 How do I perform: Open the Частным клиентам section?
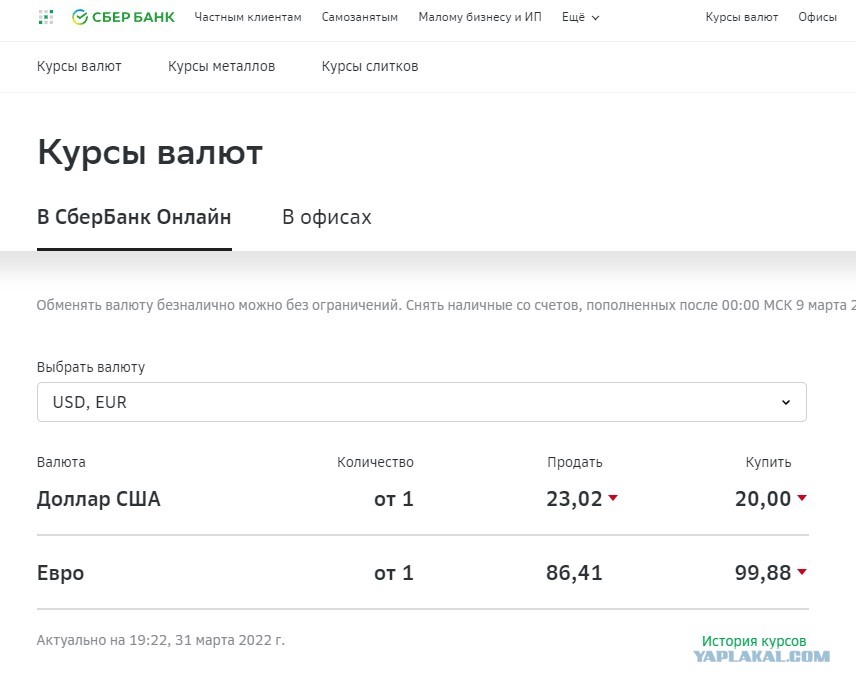pos(248,17)
